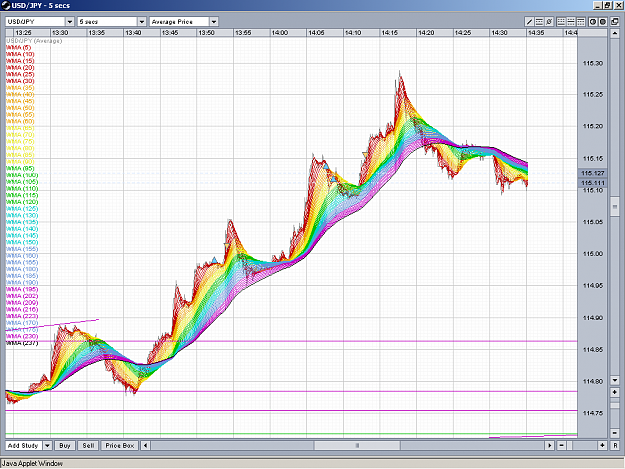Click the WMA (237) legend entry
The width and height of the screenshot is (625, 469).
click(22, 343)
